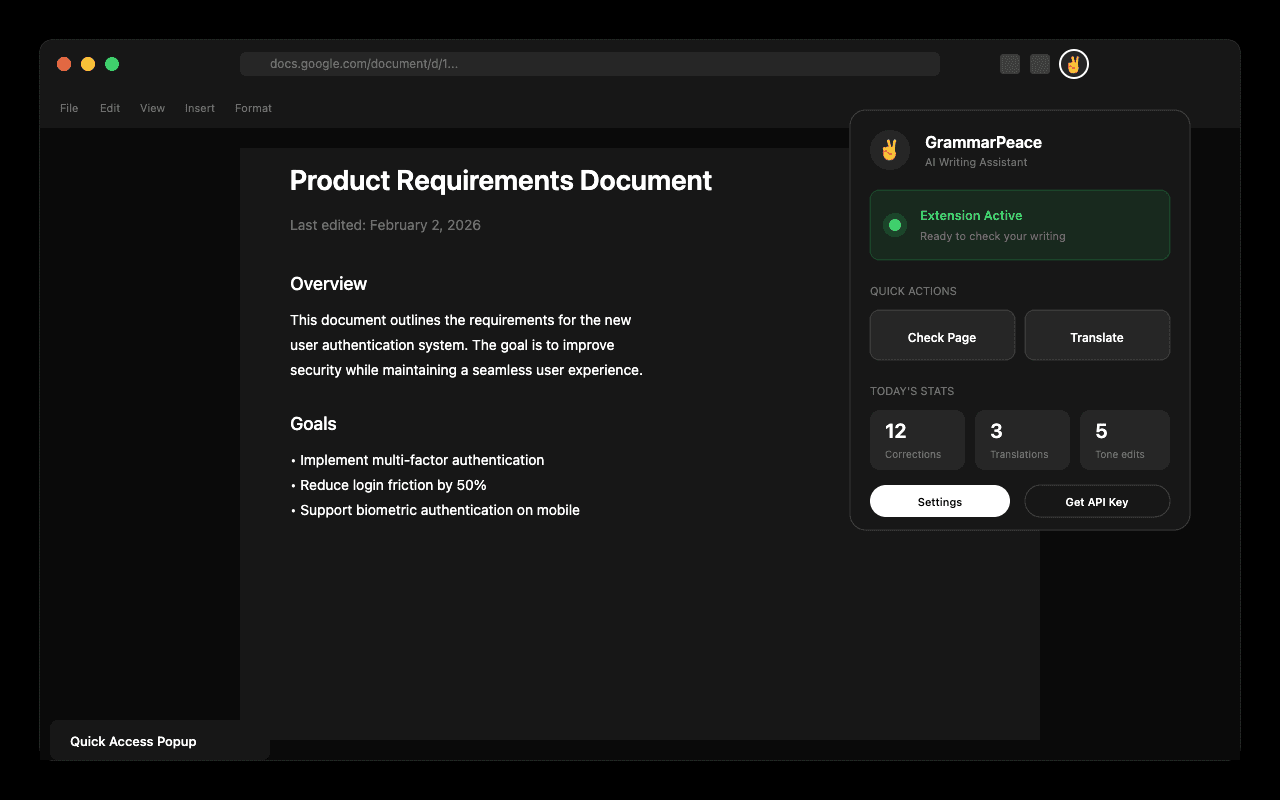Open the File menu
The width and height of the screenshot is (1280, 800).
pos(69,108)
